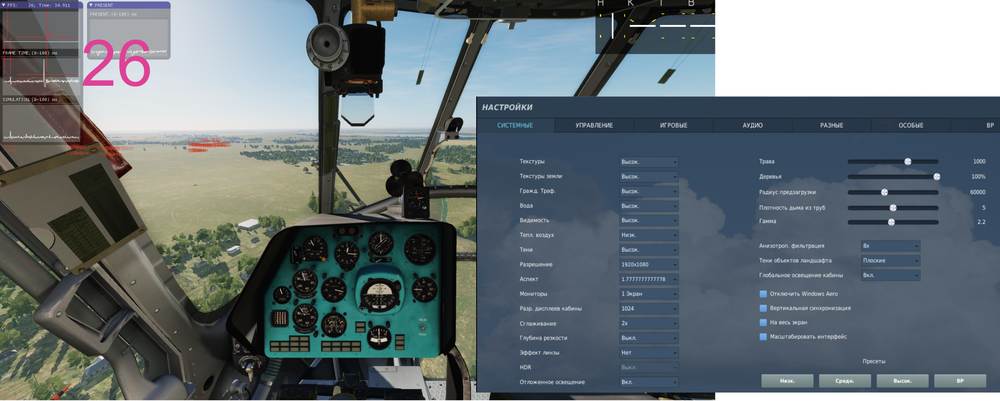1000x401 pixels.
Task: Expand the Разрешение 1920x1080 dropdown
Action: pyautogui.click(x=649, y=265)
